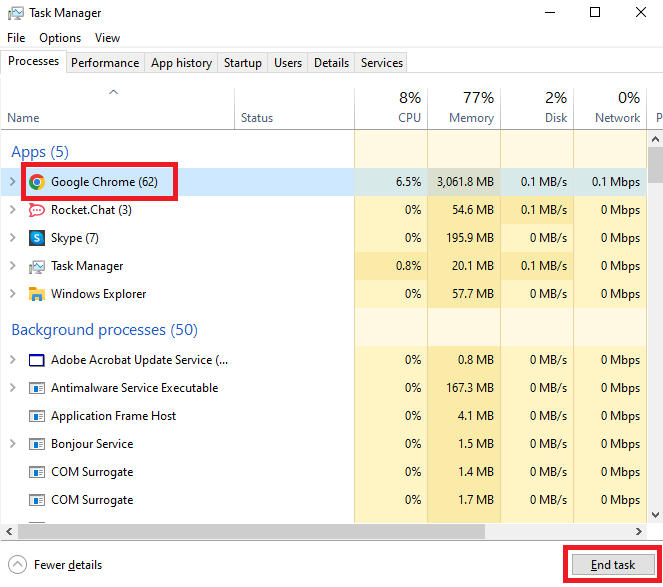Click the horizontal scrollbar right arrow

[638, 531]
